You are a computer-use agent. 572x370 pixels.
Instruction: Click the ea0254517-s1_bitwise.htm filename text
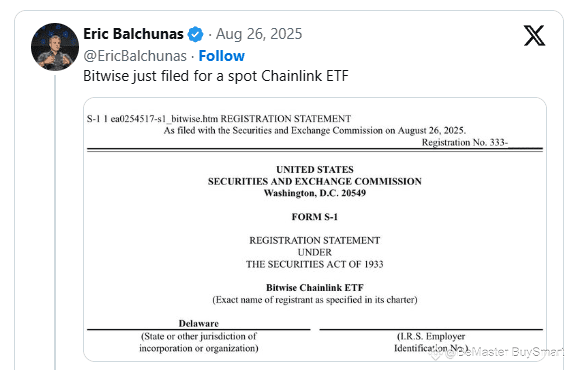tap(164, 119)
